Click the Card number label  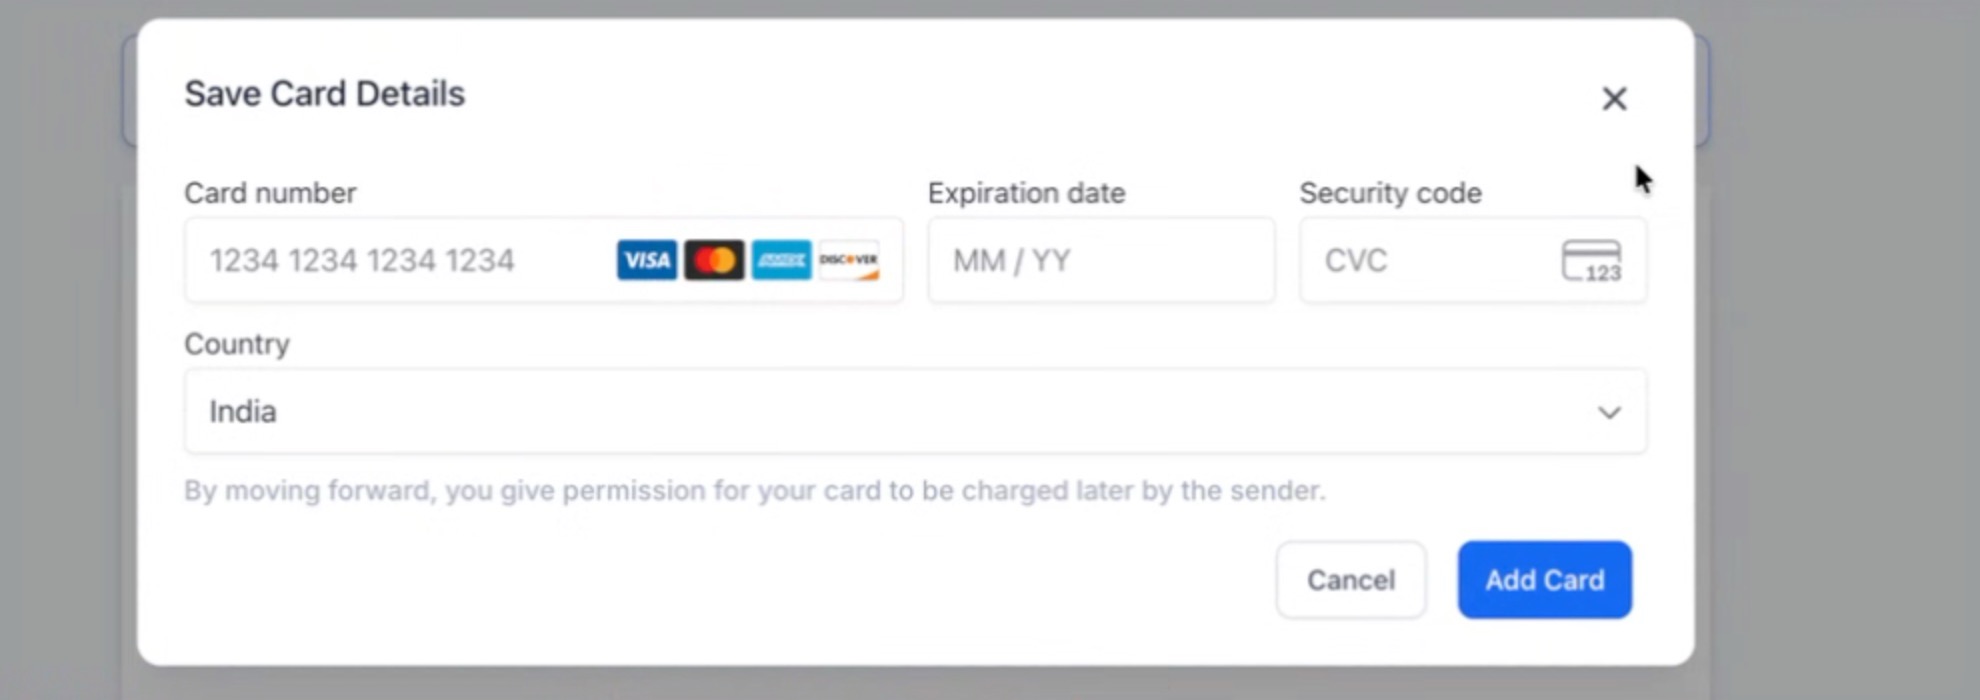coord(270,193)
